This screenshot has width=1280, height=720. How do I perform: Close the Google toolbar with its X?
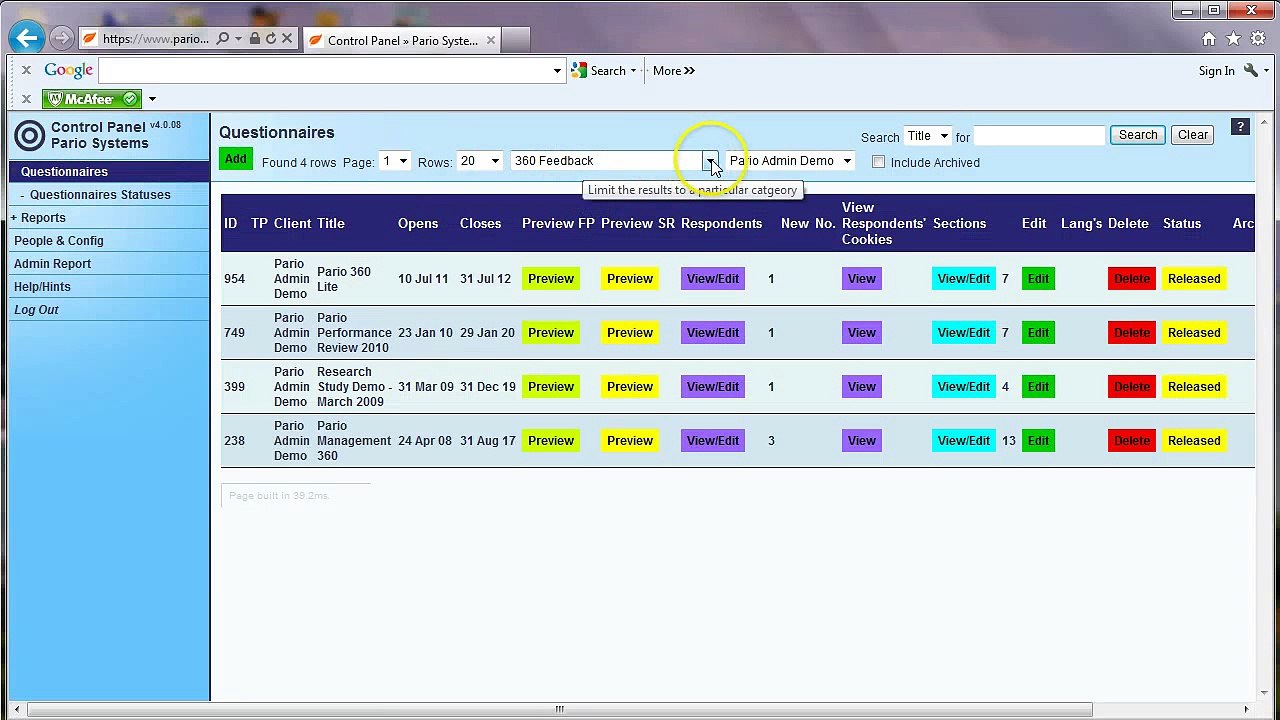tap(26, 70)
